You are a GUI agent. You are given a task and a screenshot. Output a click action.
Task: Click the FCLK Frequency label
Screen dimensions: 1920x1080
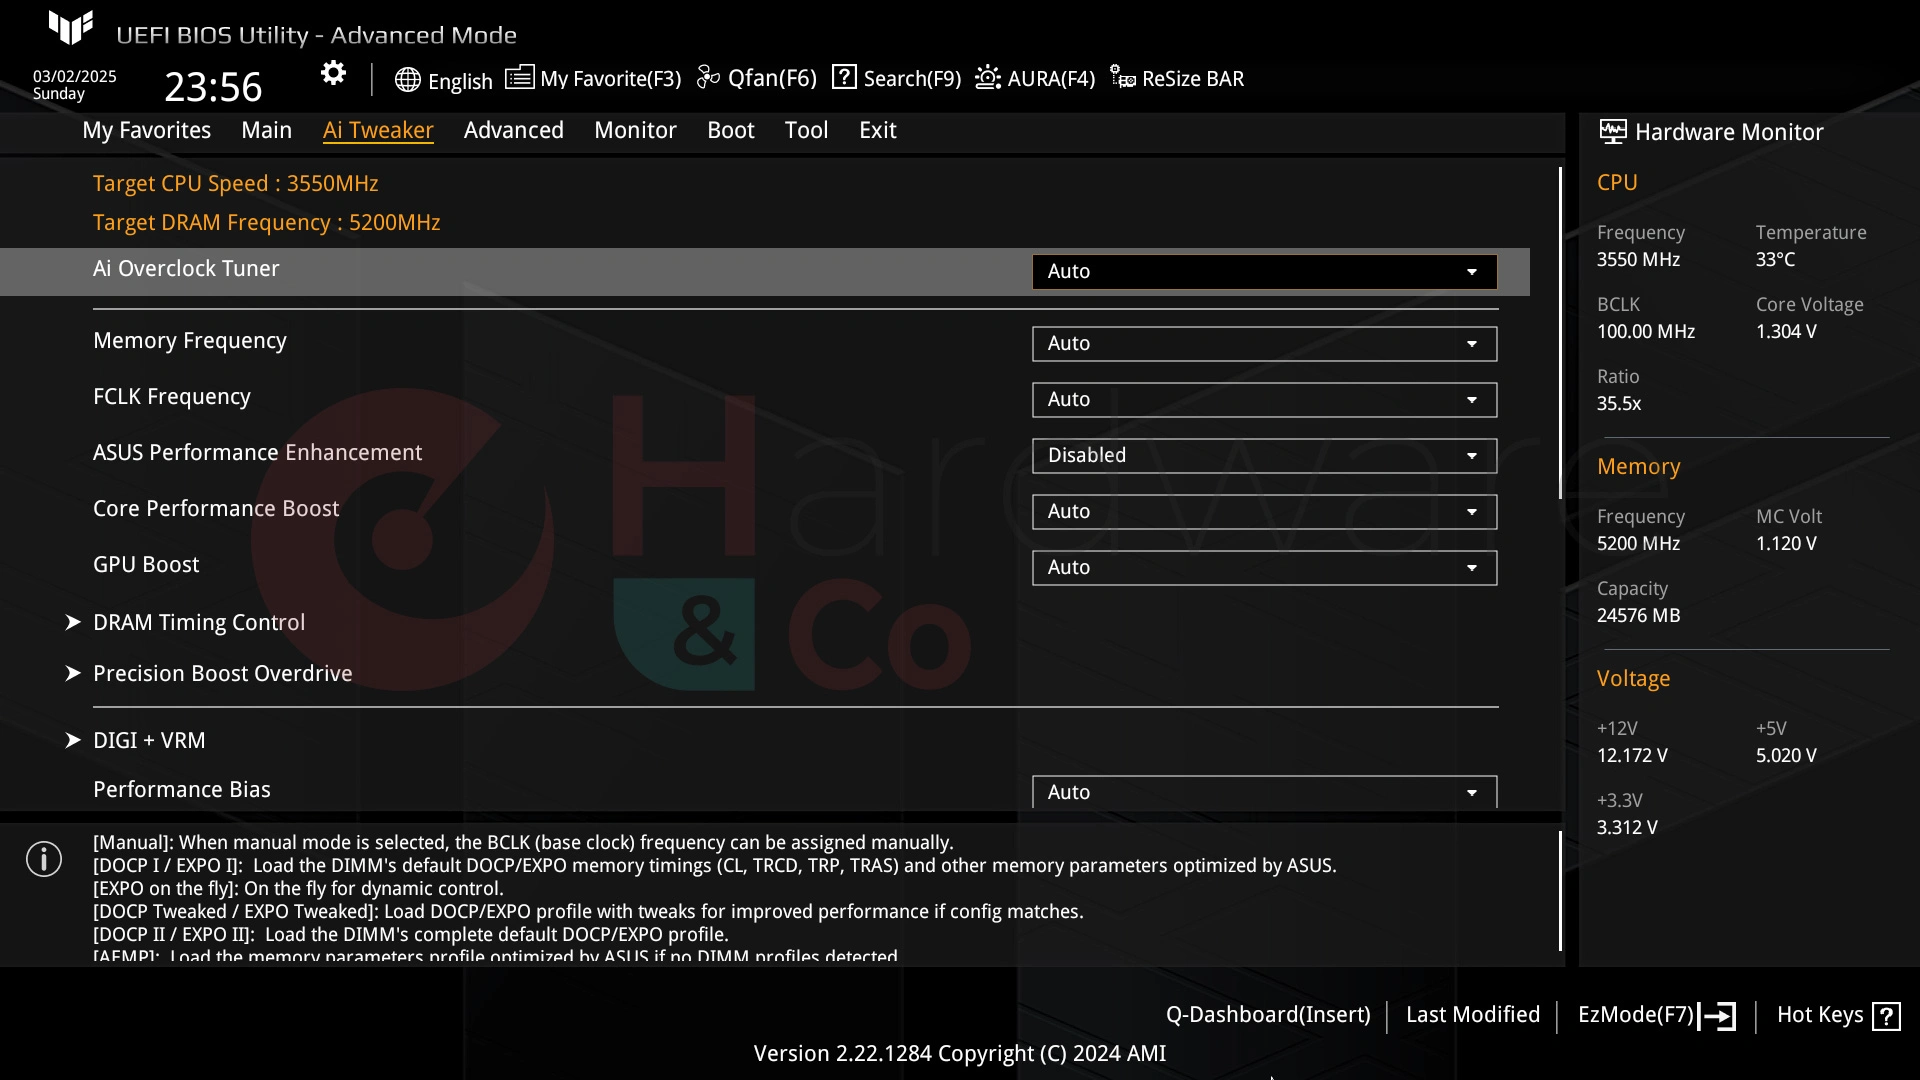click(172, 397)
